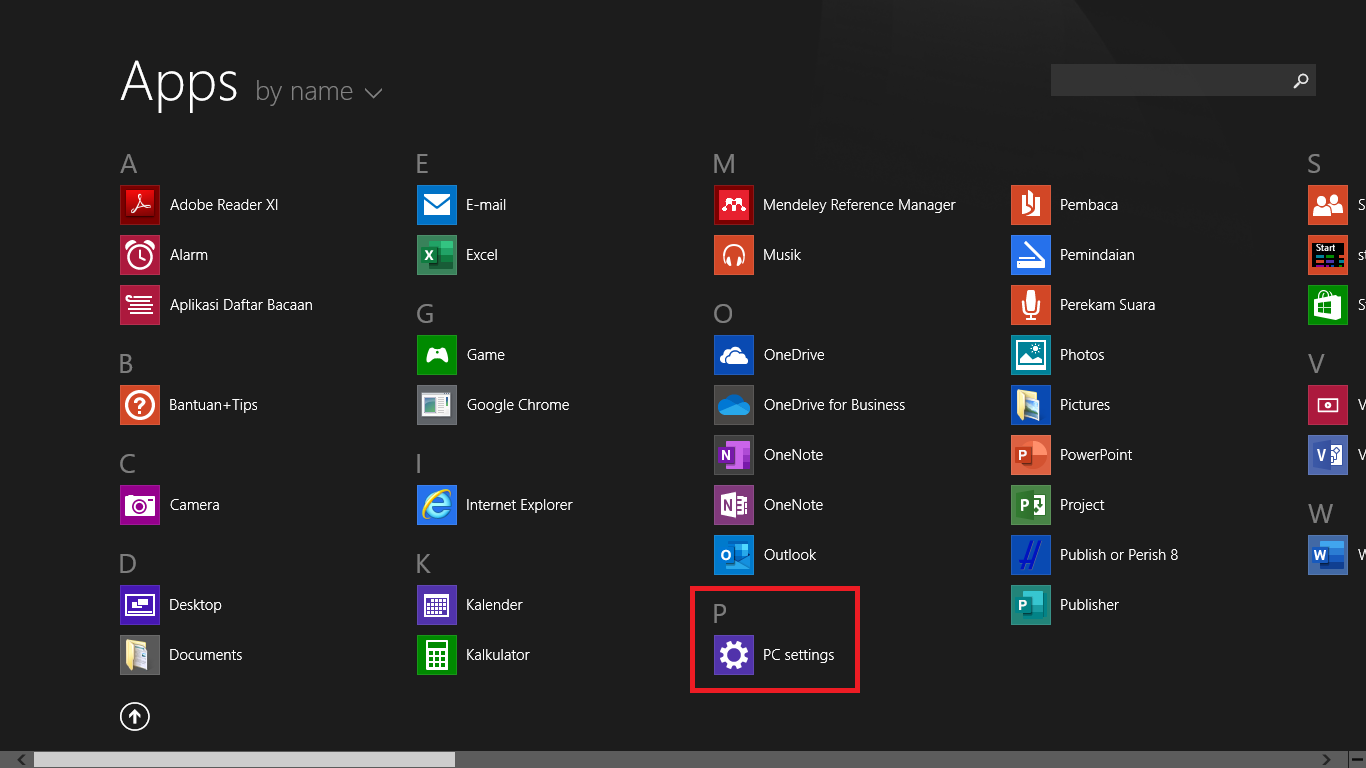Open the Bantuan+Tips app
The width and height of the screenshot is (1366, 768).
point(189,405)
